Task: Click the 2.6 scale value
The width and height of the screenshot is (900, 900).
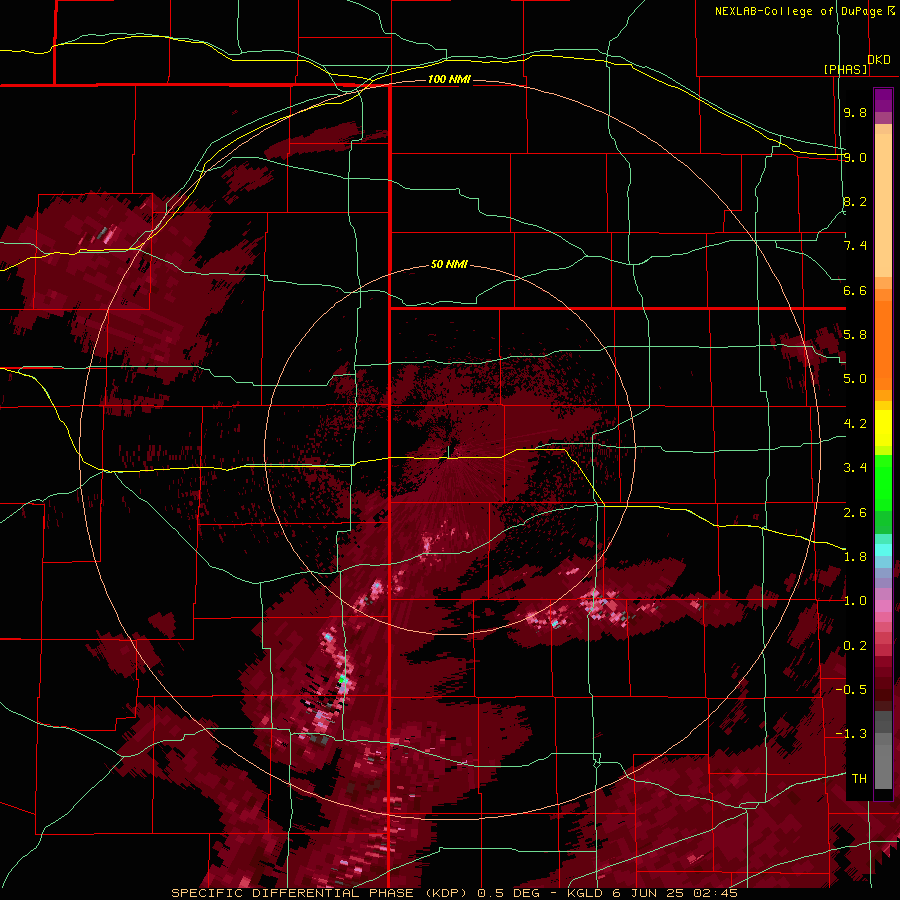Action: 855,512
